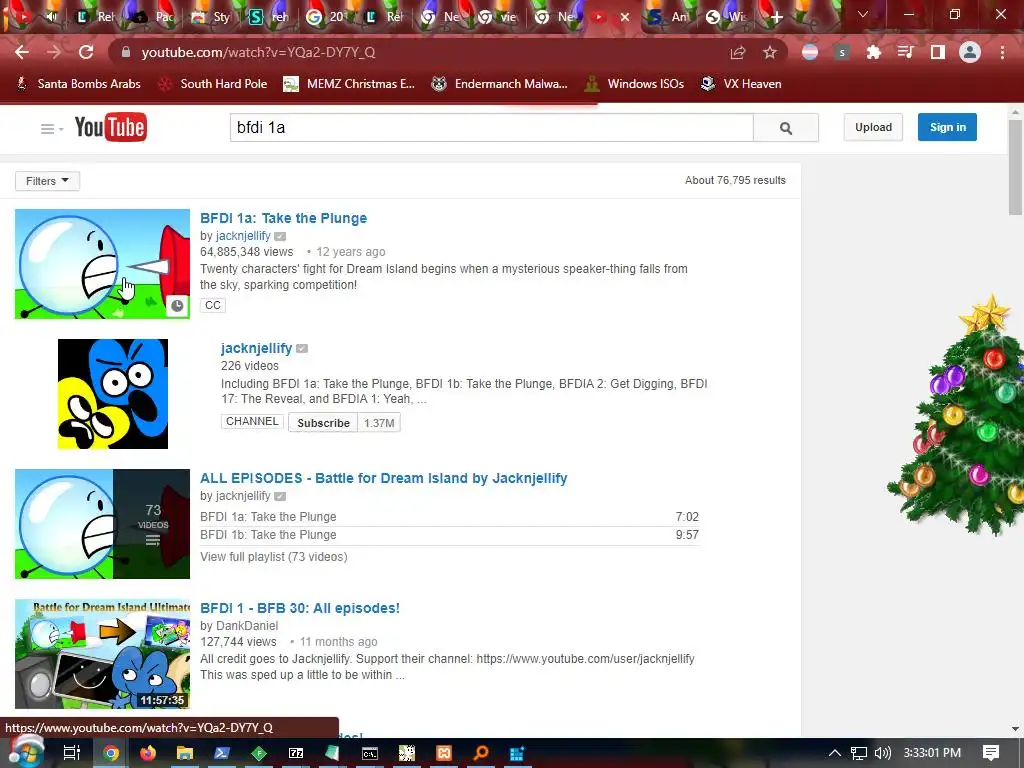Show hidden system tray icons

tap(835, 753)
